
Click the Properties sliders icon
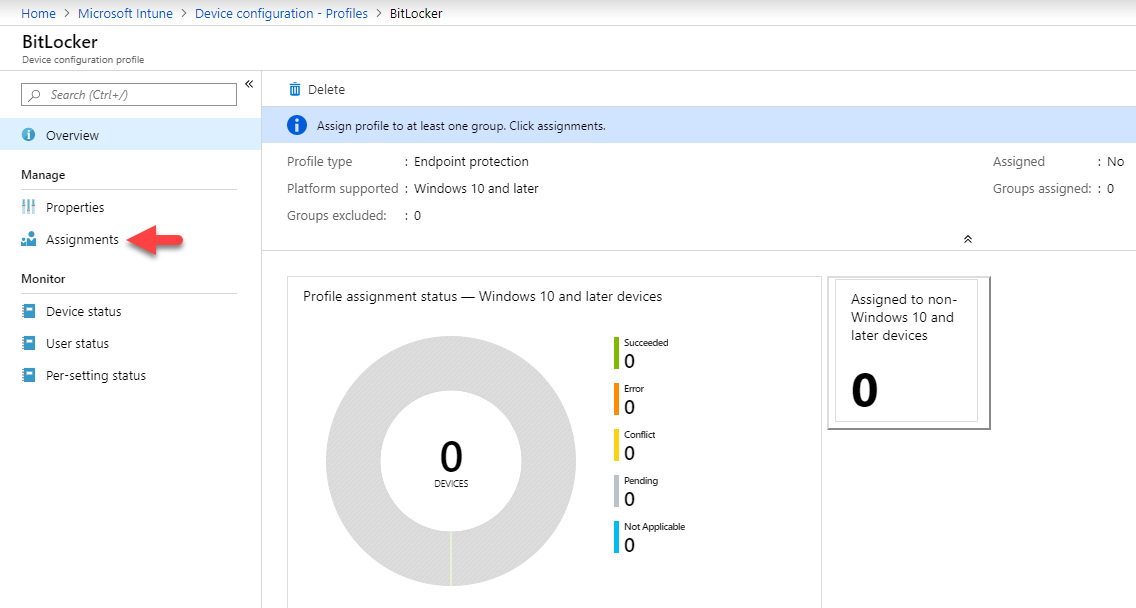[28, 207]
